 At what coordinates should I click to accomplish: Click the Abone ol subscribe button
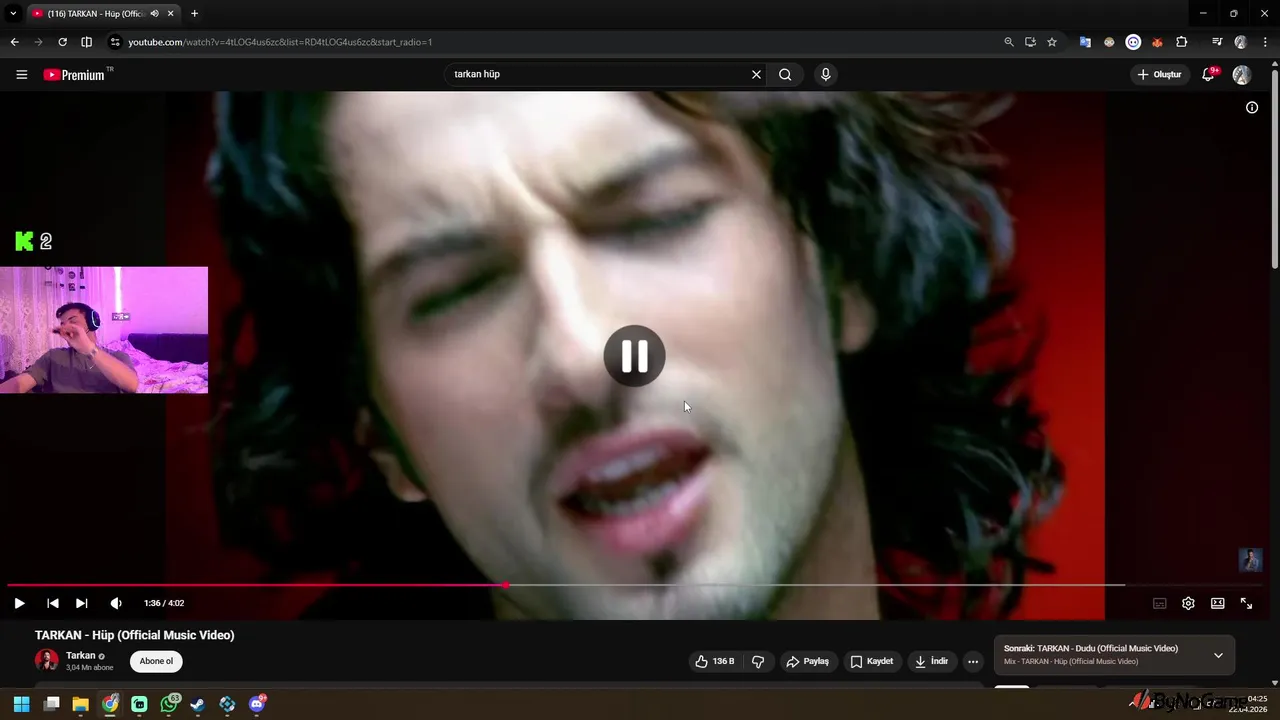click(x=156, y=661)
